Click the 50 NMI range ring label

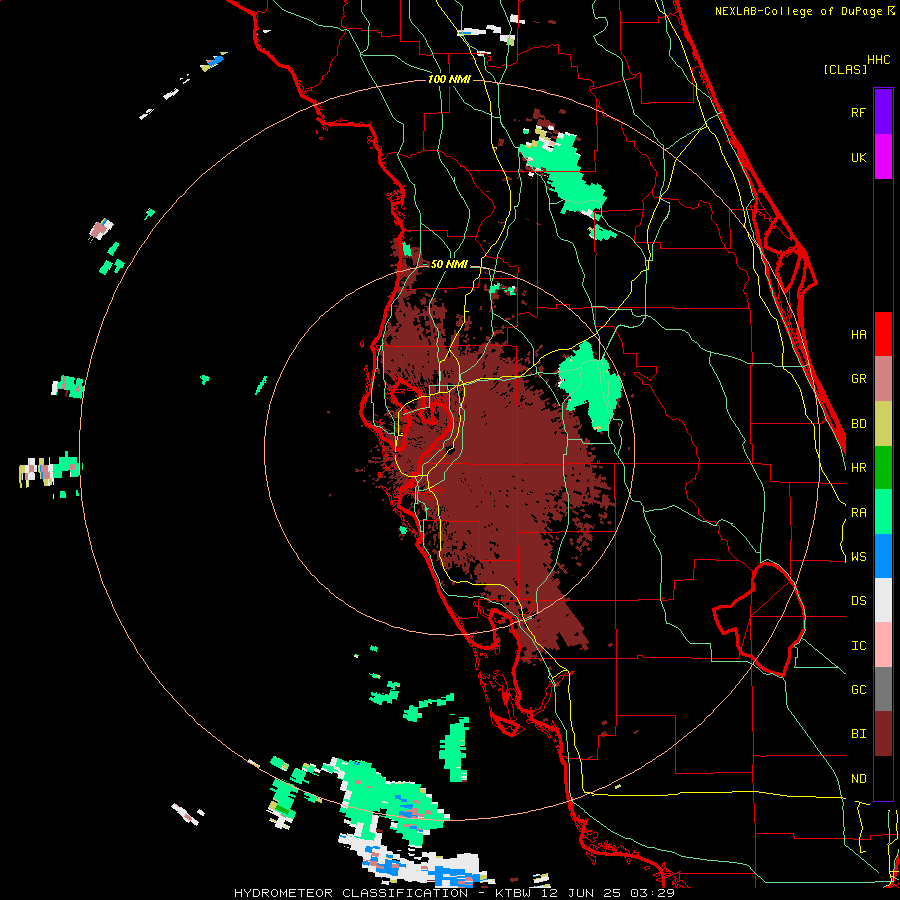(x=449, y=265)
